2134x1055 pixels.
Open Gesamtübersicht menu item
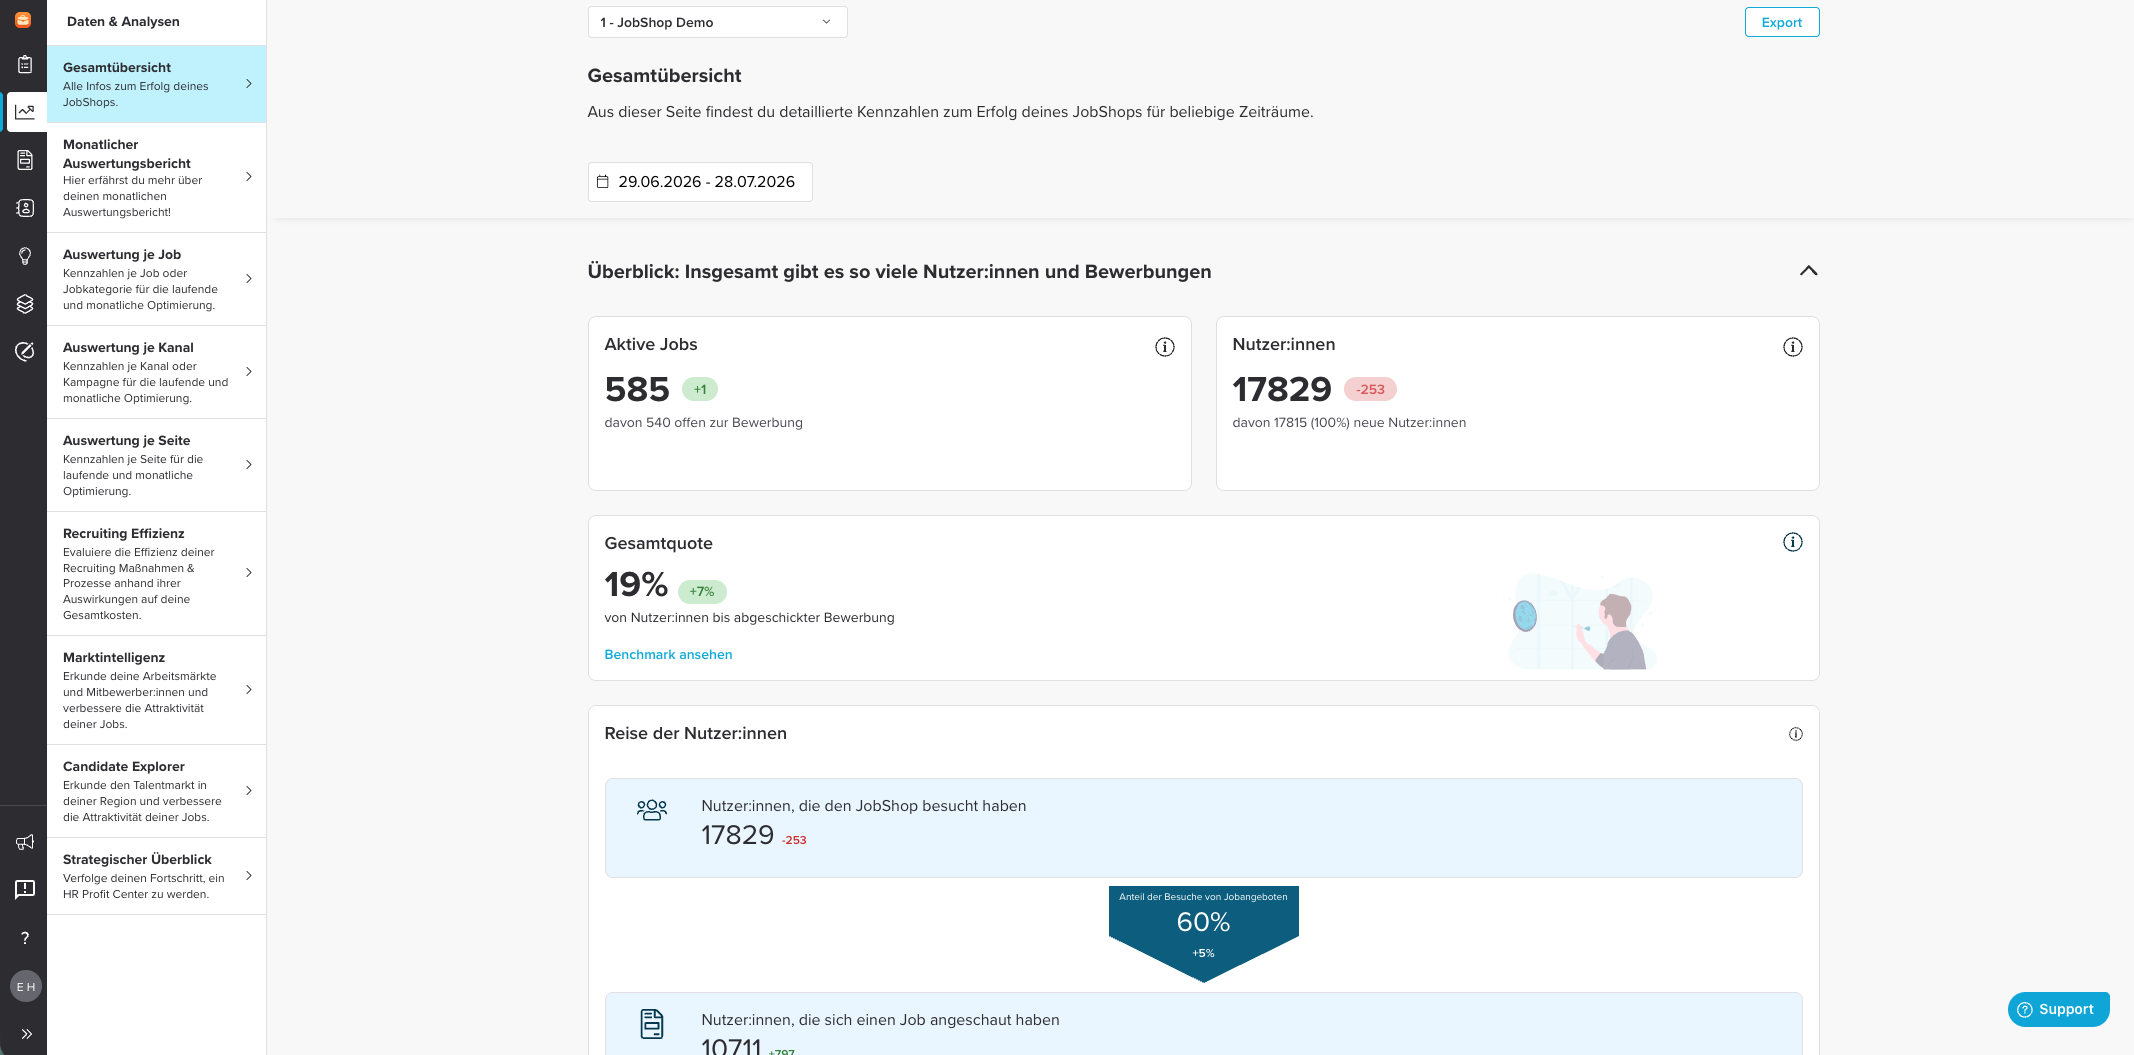pos(156,84)
